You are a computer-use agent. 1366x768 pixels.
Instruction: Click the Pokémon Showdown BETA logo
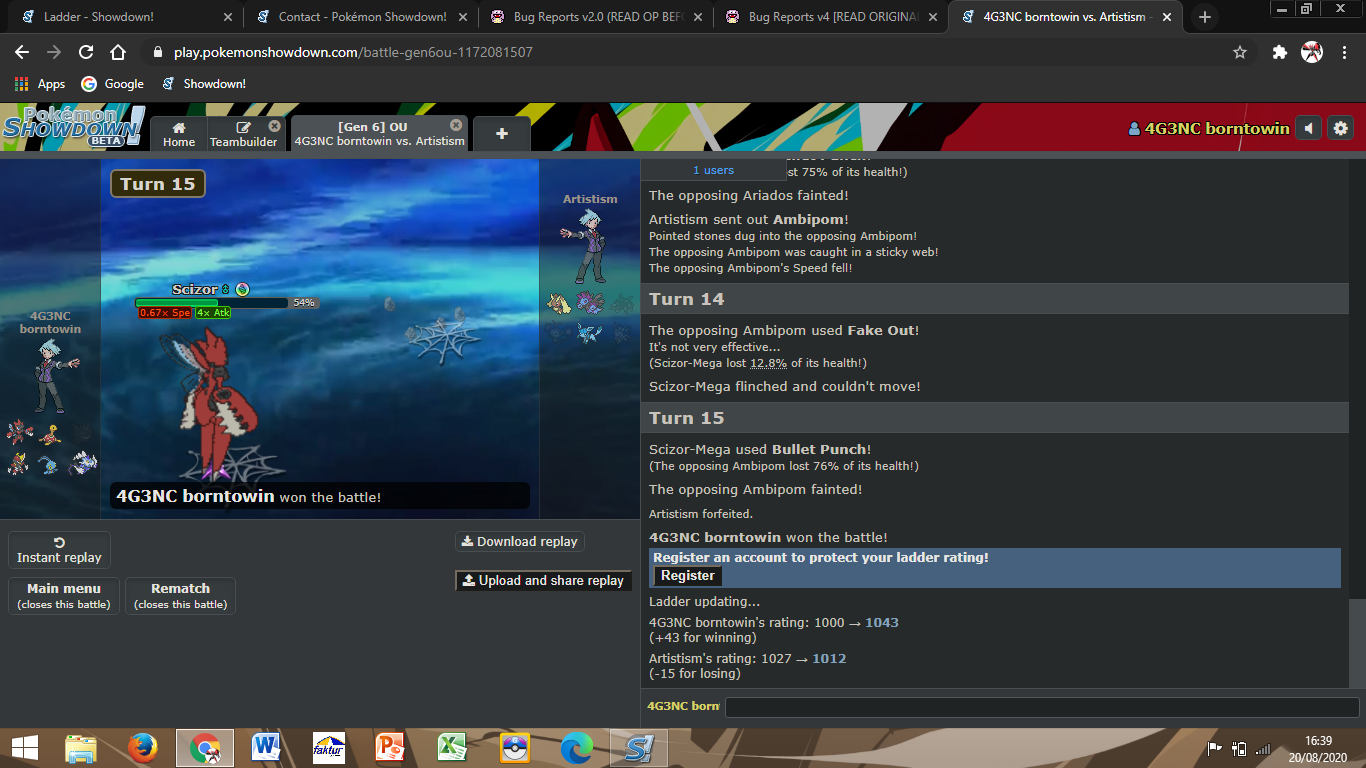coord(73,127)
